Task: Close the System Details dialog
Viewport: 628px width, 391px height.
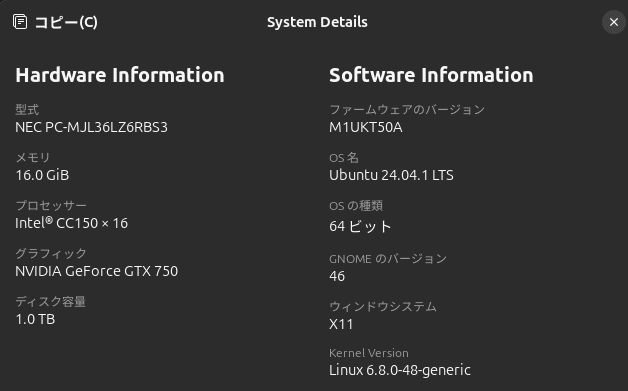Action: [614, 22]
